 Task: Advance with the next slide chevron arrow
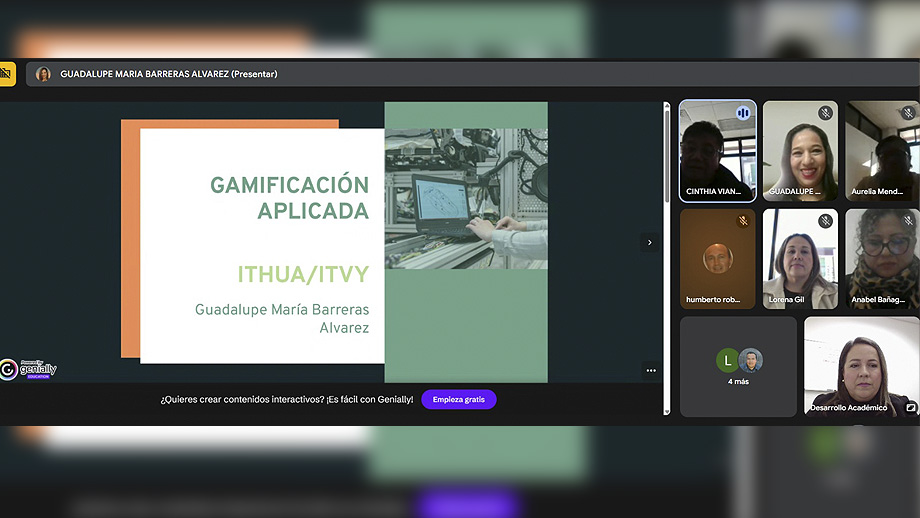[649, 242]
